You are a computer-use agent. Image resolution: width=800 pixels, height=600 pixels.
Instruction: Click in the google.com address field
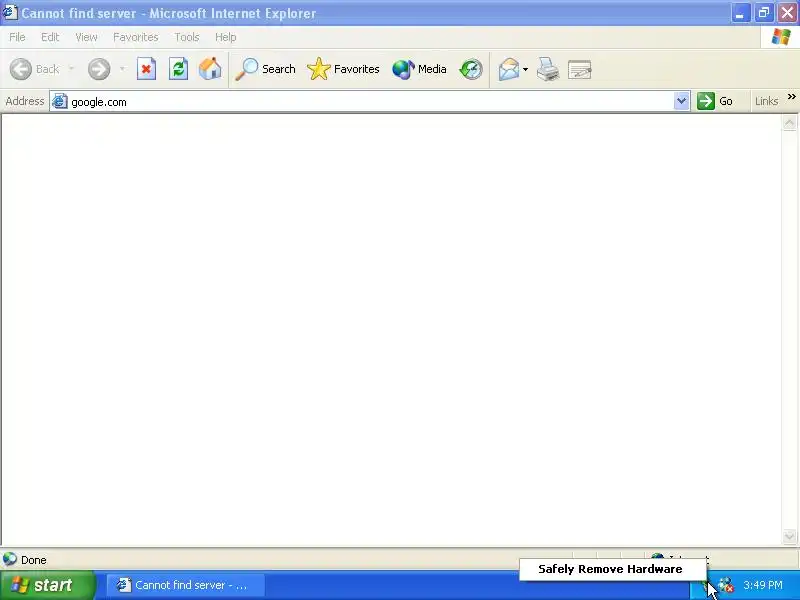370,102
